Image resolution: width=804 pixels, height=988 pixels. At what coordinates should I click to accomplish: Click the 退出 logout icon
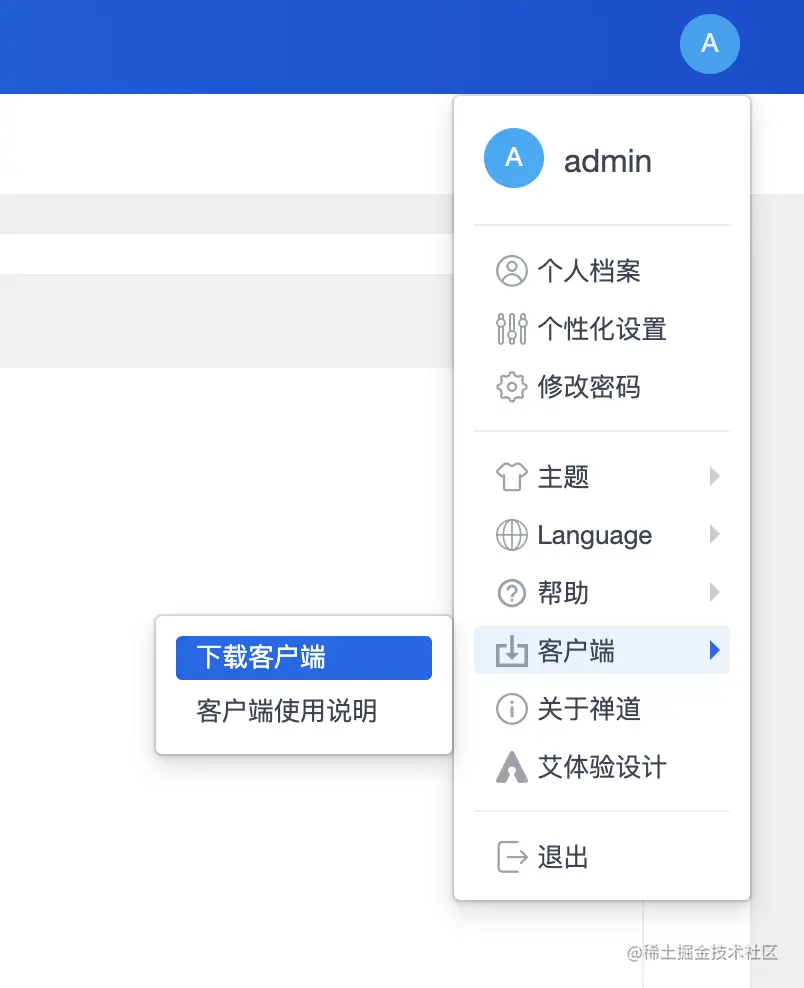tap(512, 857)
